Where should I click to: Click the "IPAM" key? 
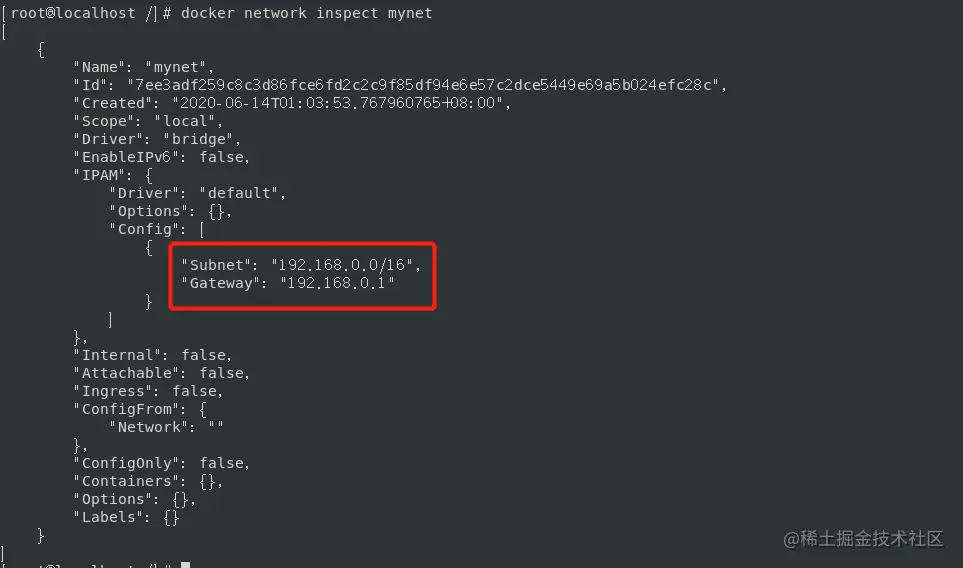tap(98, 175)
